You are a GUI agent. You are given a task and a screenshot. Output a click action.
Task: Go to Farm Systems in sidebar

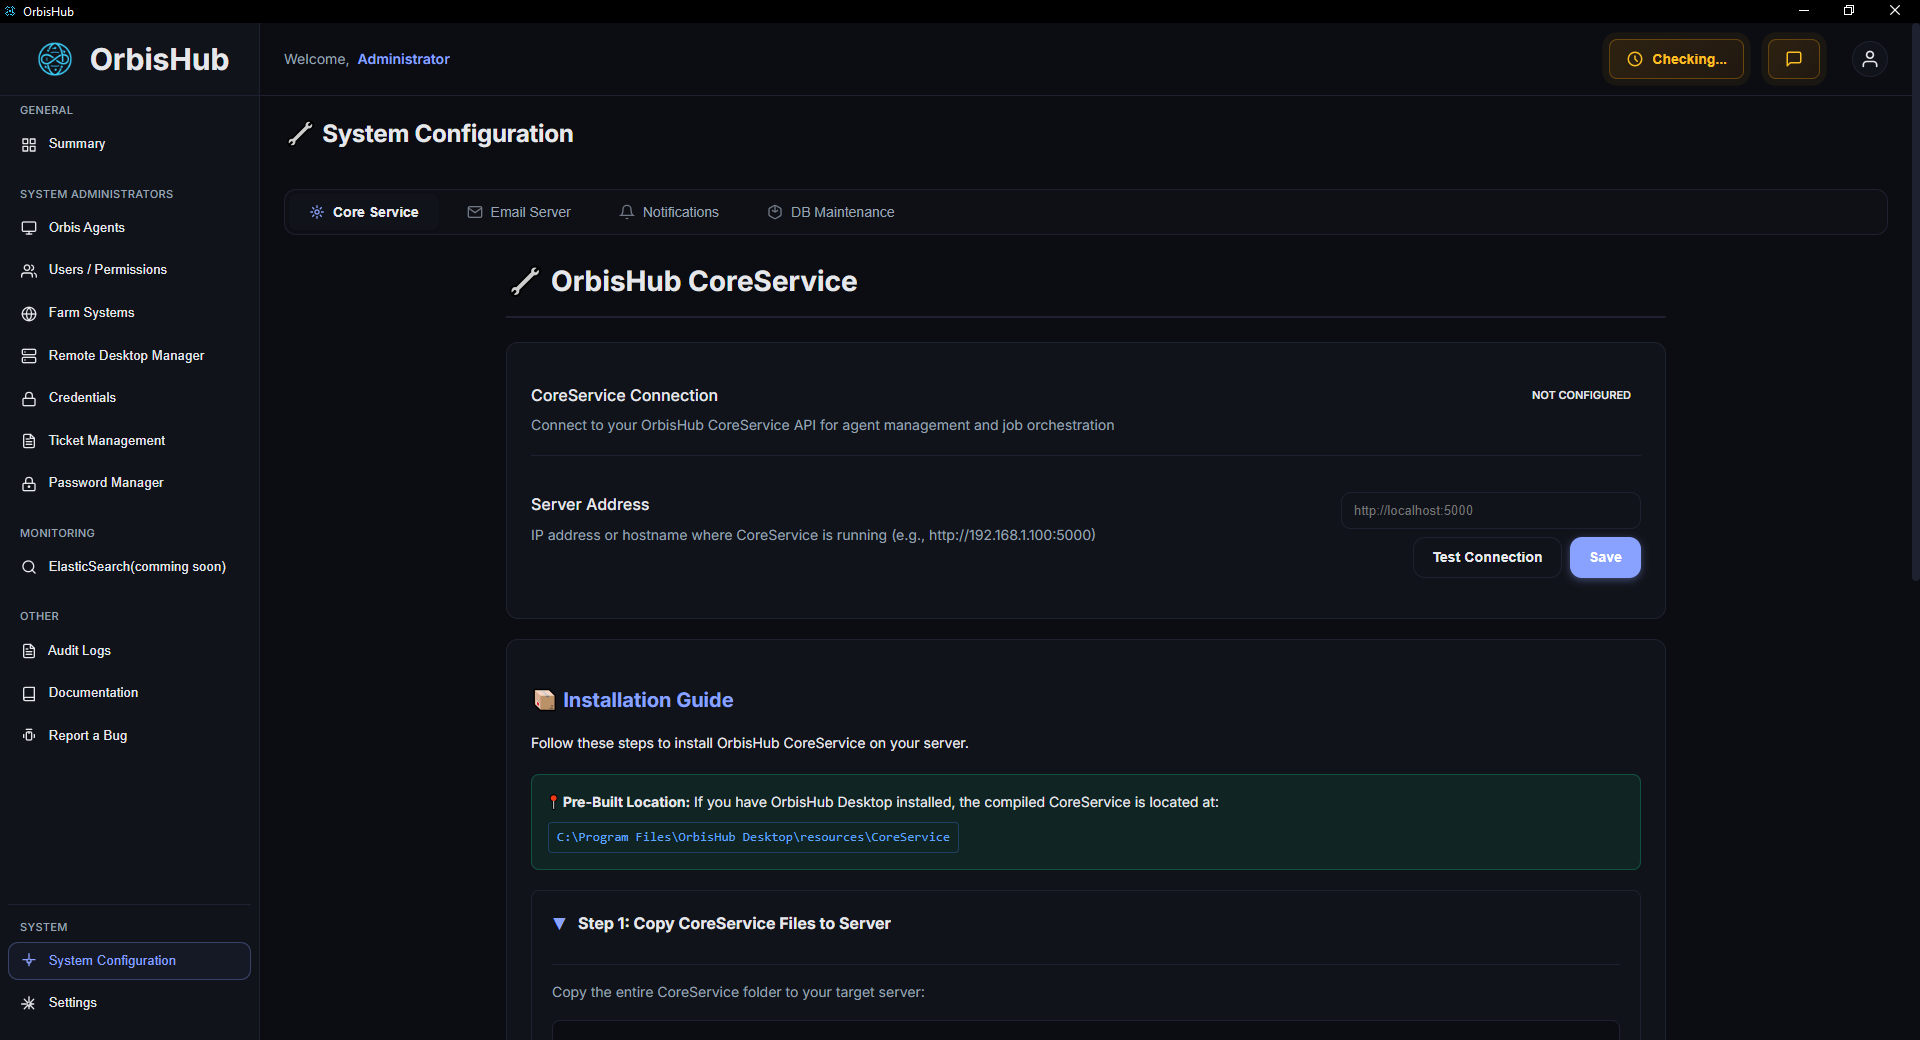(x=91, y=313)
